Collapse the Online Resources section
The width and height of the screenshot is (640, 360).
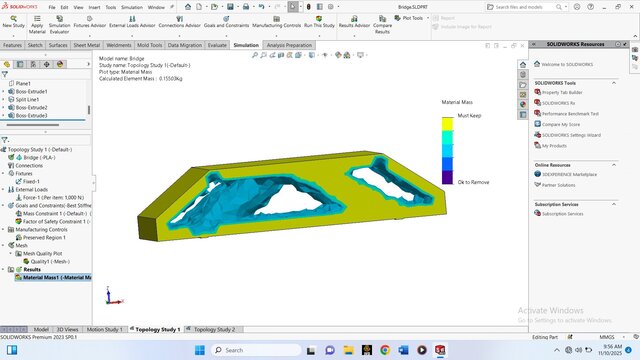pos(614,165)
